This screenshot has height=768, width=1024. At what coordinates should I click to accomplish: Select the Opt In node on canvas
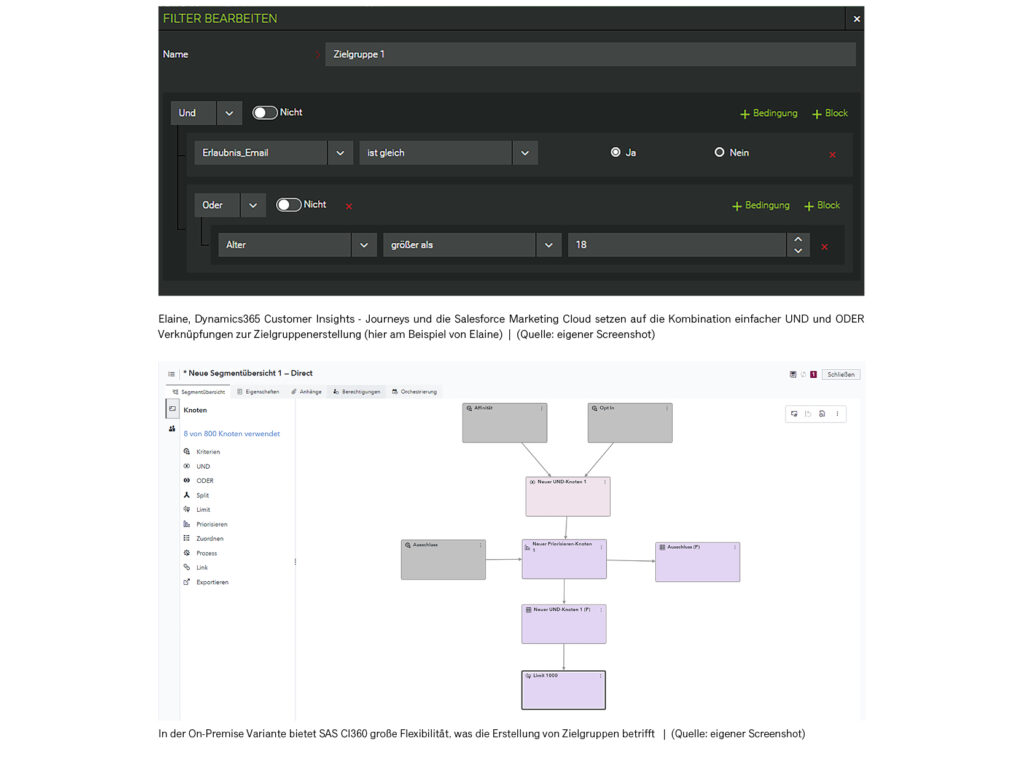tap(630, 423)
